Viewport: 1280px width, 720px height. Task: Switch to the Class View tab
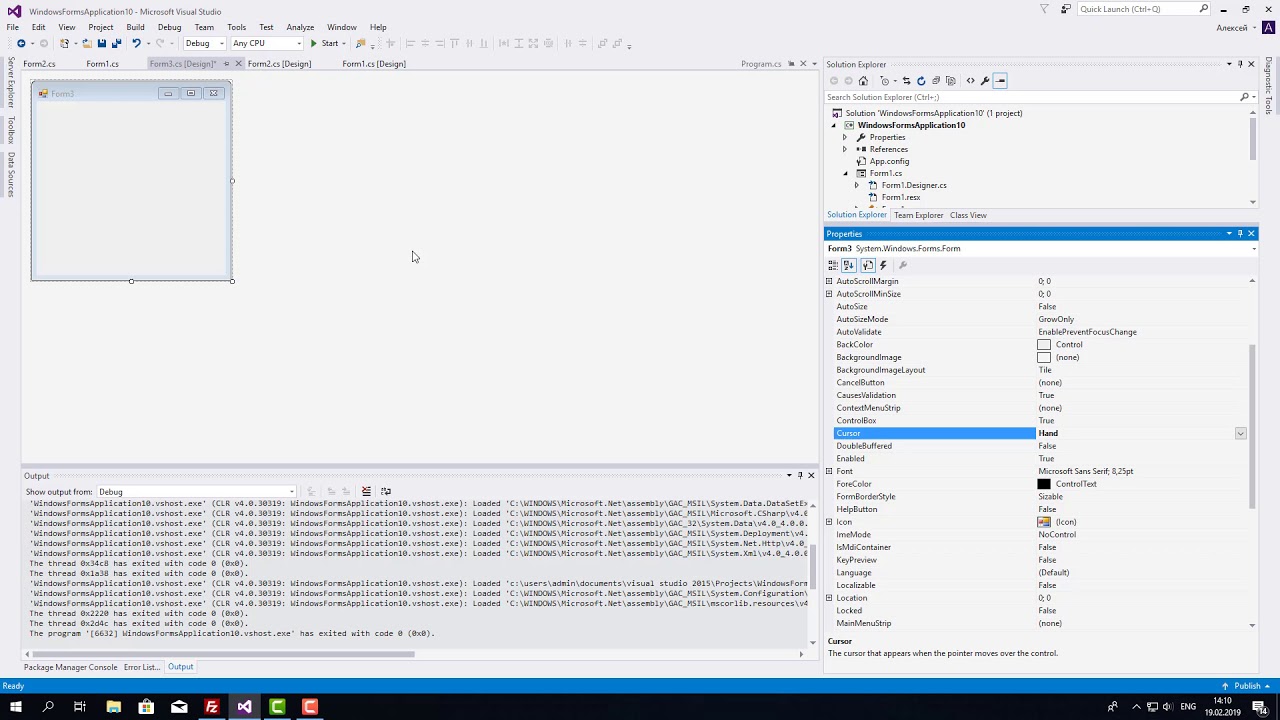click(x=968, y=215)
